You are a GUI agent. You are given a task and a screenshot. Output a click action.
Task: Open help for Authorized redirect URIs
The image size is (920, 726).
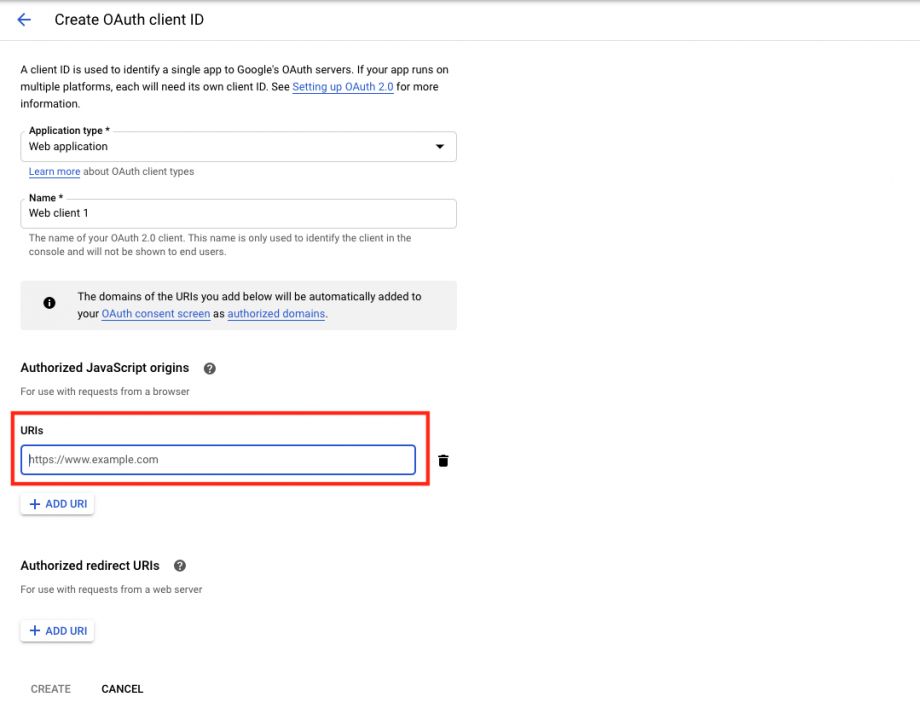180,566
